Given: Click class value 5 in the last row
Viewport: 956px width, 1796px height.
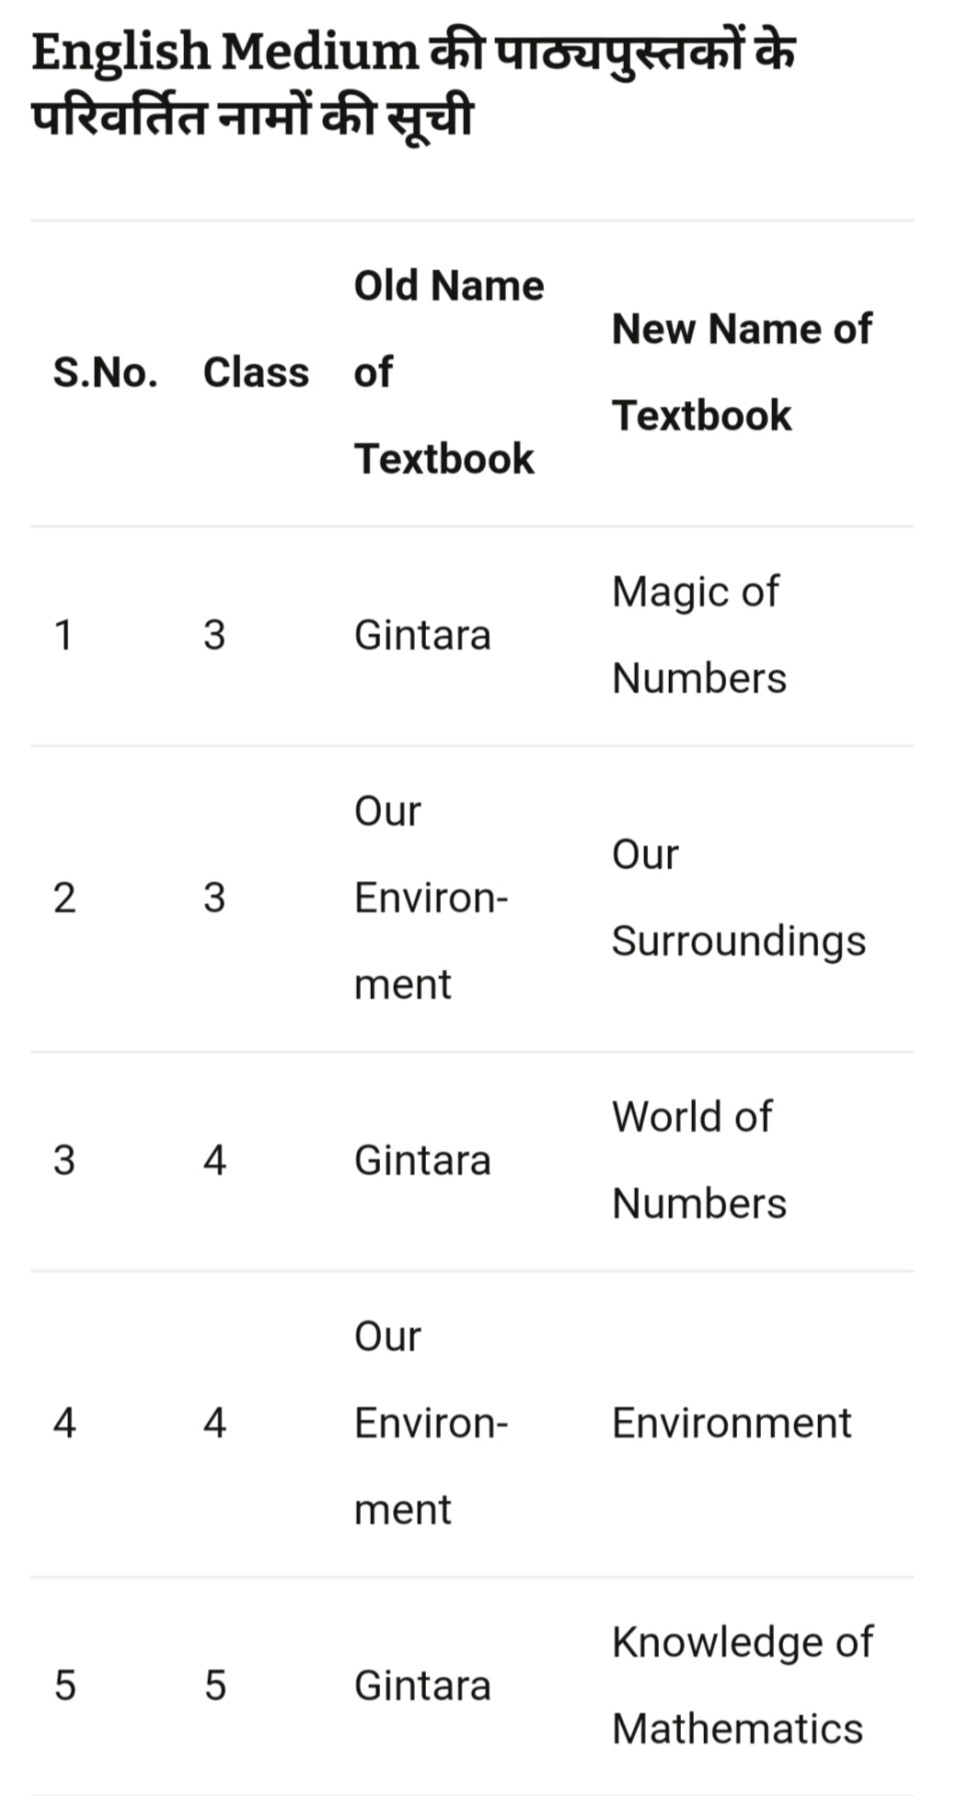Looking at the screenshot, I should pos(215,1685).
